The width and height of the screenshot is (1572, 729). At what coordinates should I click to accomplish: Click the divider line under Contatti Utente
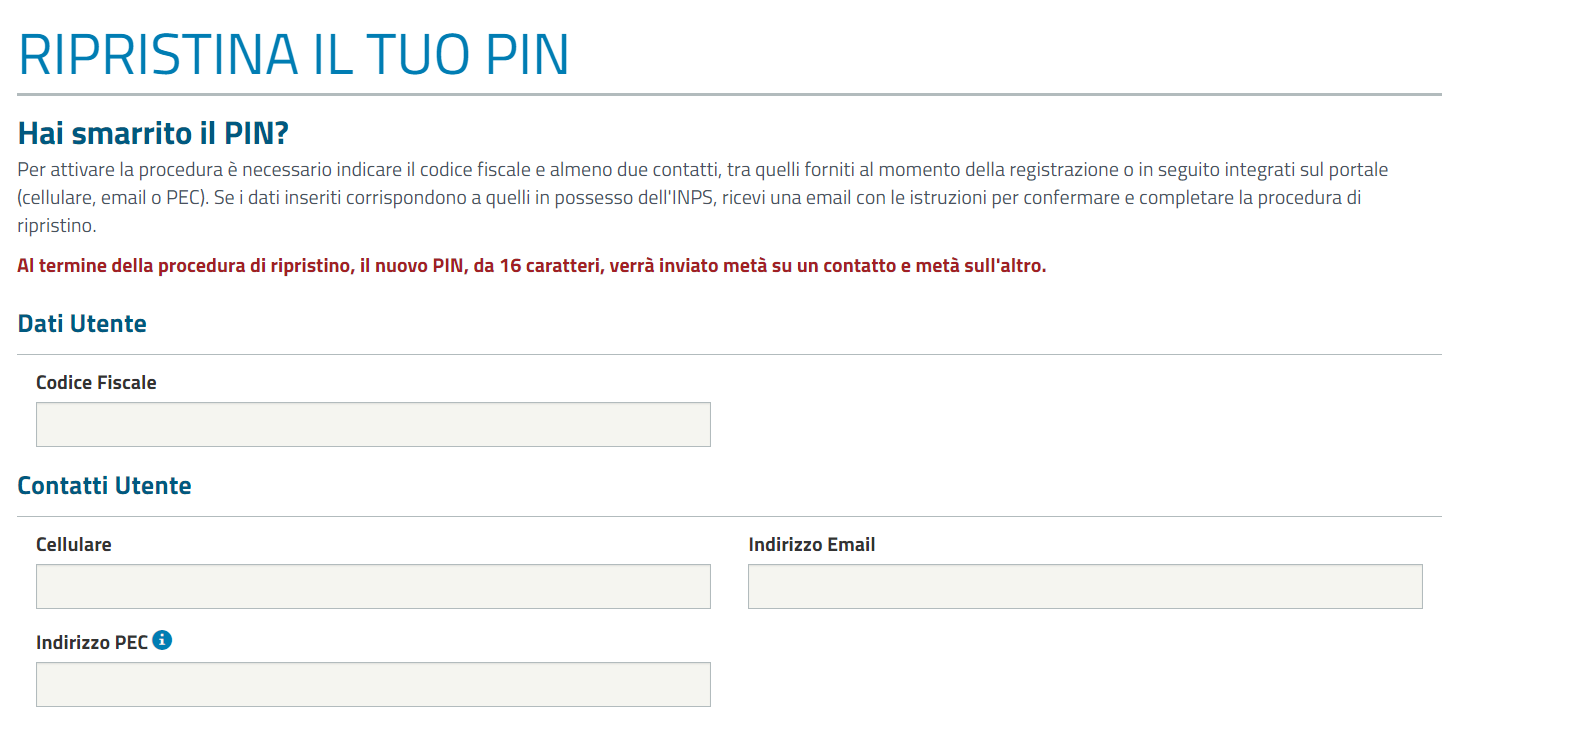(729, 516)
